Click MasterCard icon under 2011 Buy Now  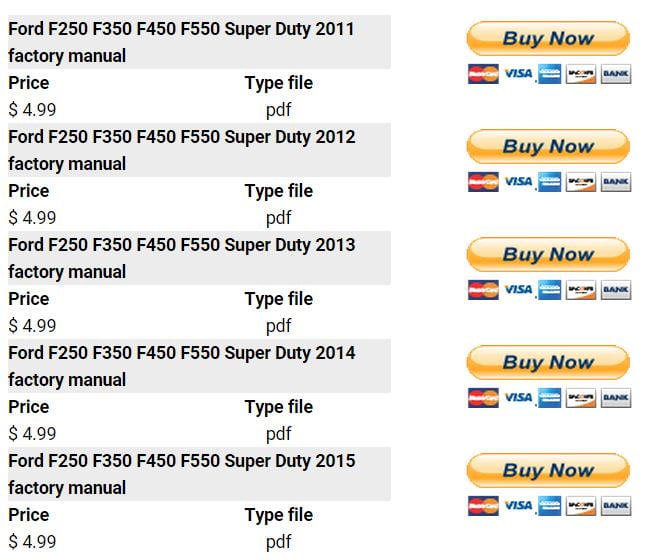pyautogui.click(x=483, y=74)
